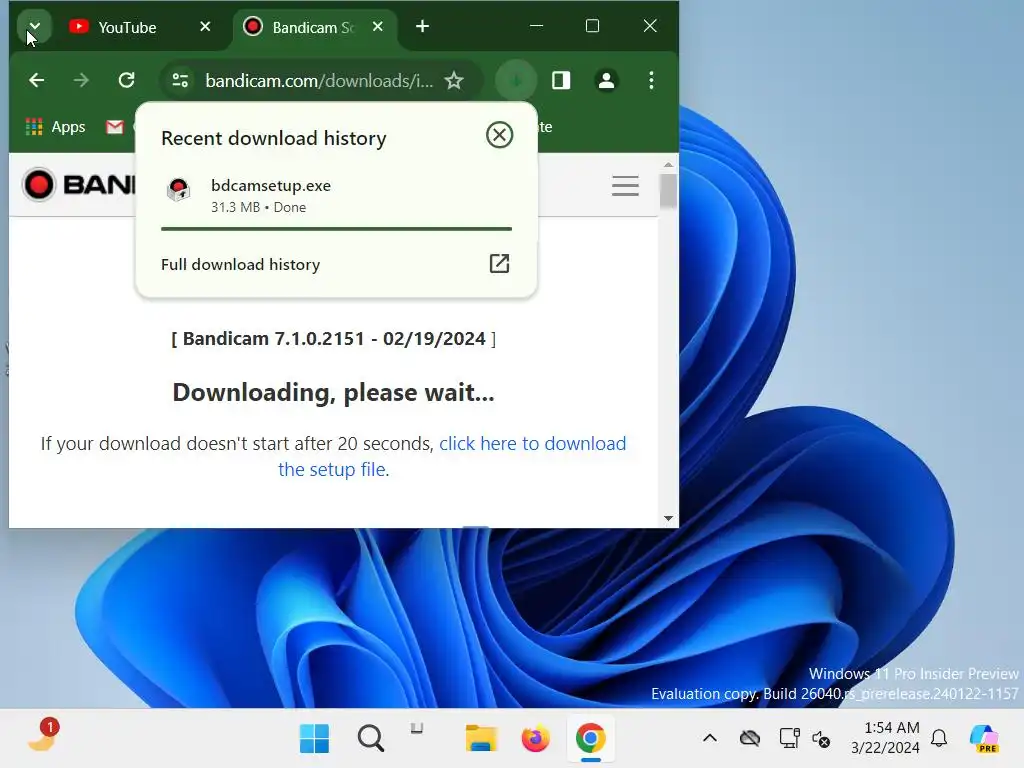Screen dimensions: 1024x768
Task: Open Chrome three-dot menu
Action: point(651,80)
